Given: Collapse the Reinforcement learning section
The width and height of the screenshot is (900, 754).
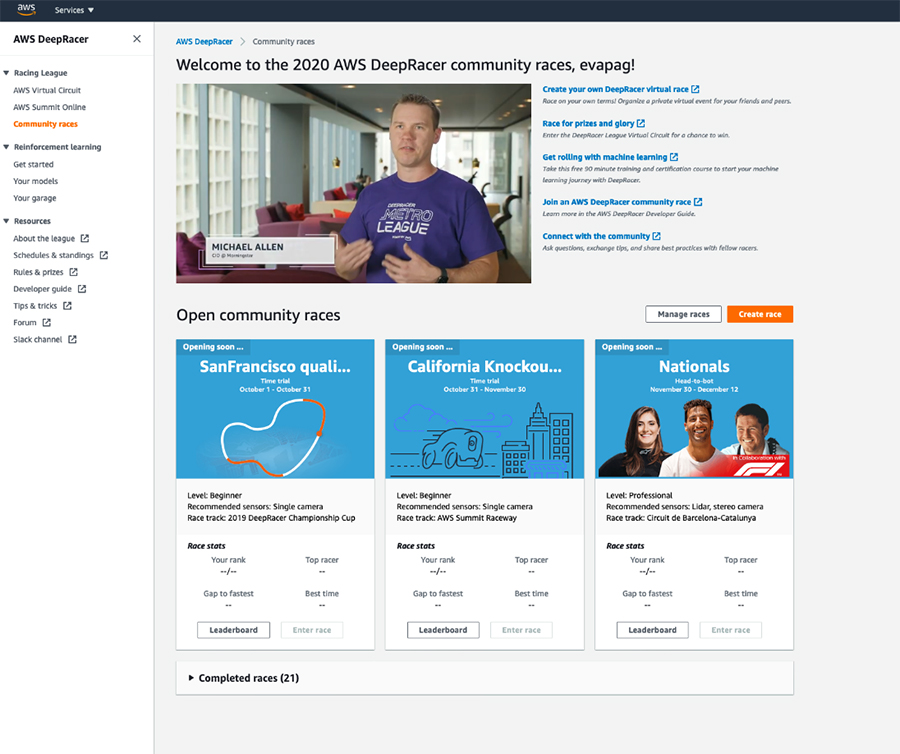Looking at the screenshot, I should [6, 148].
